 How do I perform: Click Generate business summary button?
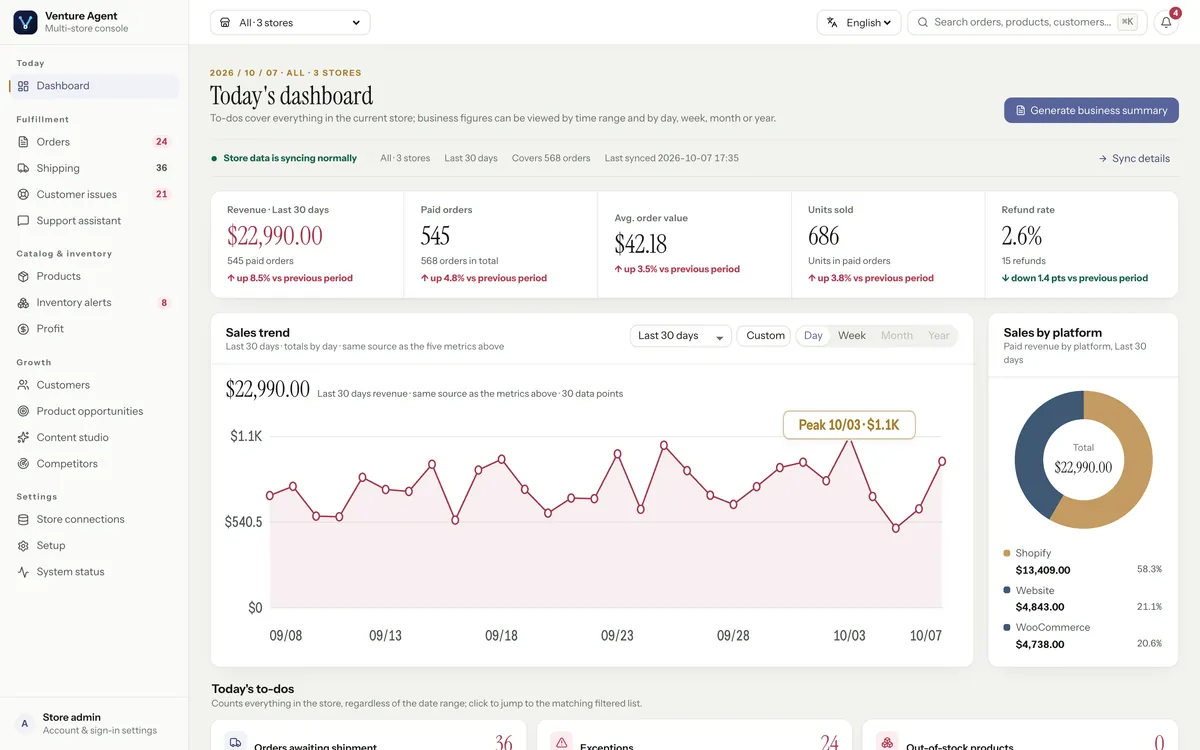(x=1091, y=110)
